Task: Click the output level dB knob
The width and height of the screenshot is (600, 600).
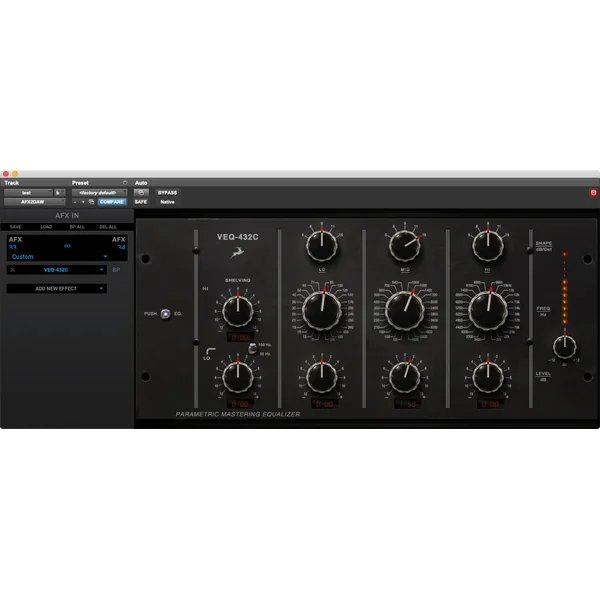Action: click(564, 347)
